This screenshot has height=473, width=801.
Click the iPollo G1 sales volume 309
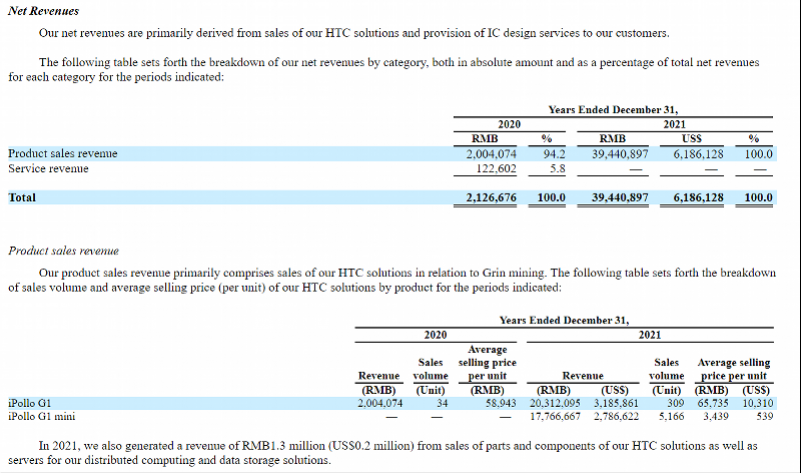coord(675,403)
